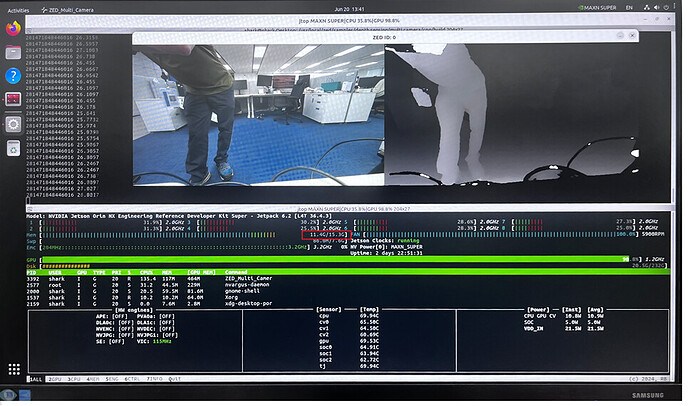This screenshot has width=690, height=406.
Task: Click the Mem usage bar
Action: tap(158, 234)
